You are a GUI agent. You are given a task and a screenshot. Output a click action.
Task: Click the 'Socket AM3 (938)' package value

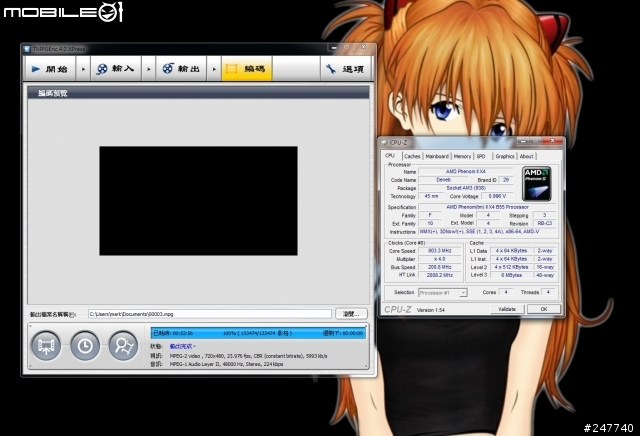click(466, 188)
